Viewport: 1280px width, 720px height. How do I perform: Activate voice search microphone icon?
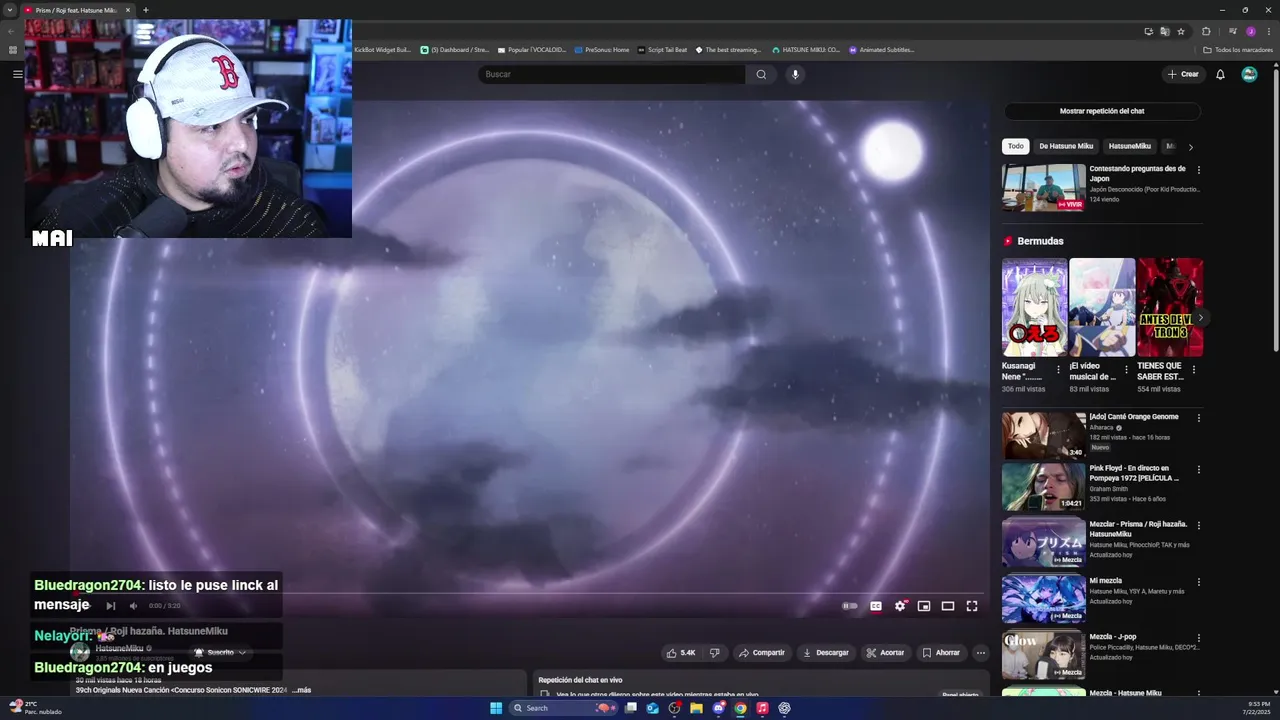(795, 74)
